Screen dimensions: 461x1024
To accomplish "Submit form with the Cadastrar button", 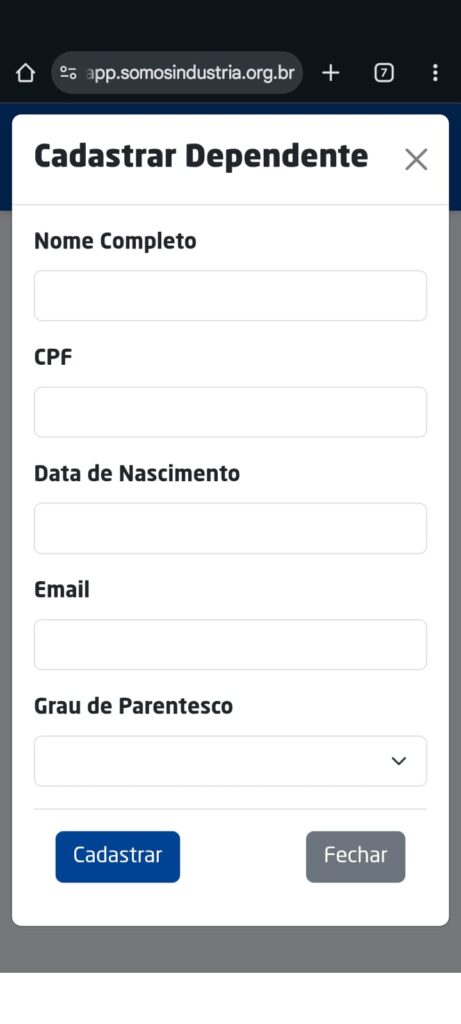I will pos(118,856).
